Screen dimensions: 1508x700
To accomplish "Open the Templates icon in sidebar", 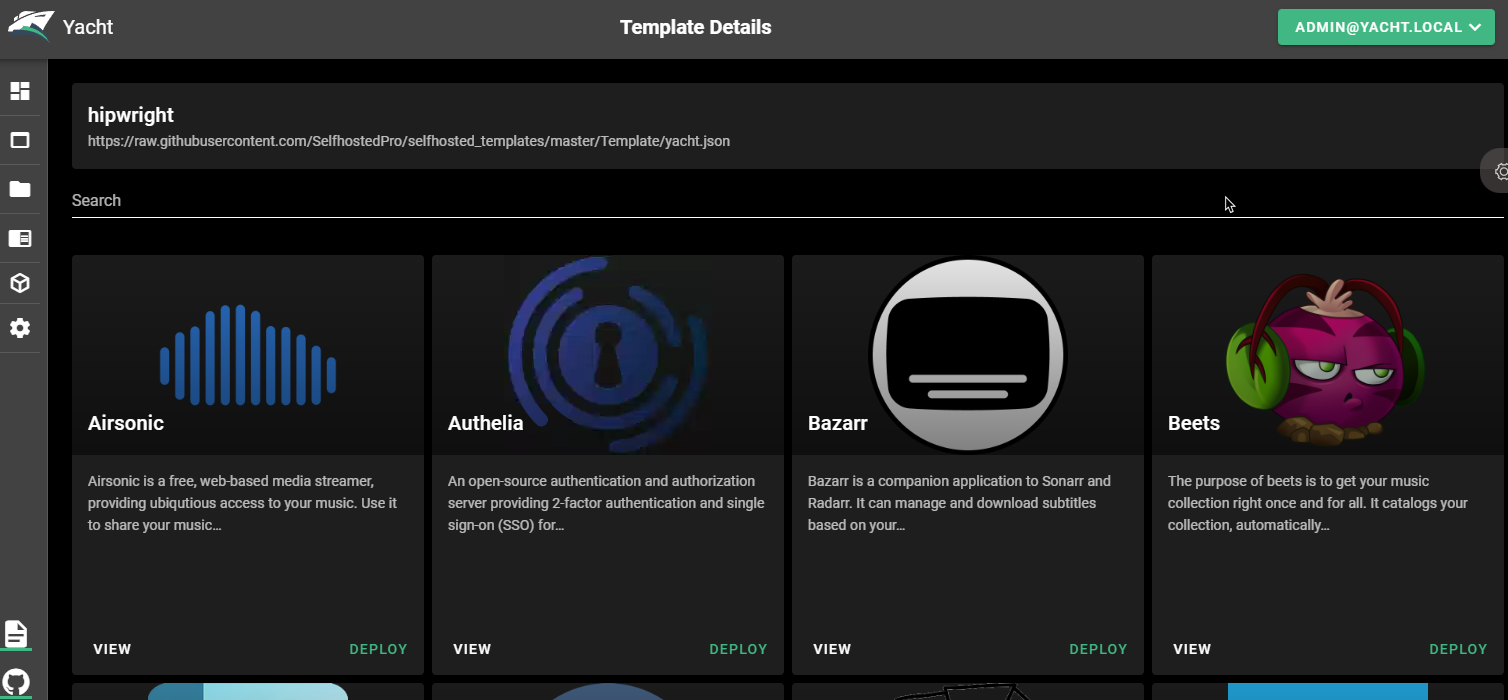I will pos(20,238).
